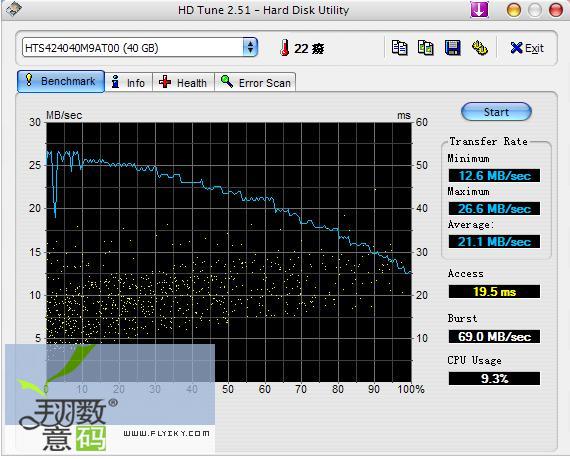Click the HTS424040M9AT00 drive combo box
Screen dimensions: 570x459
coord(140,47)
